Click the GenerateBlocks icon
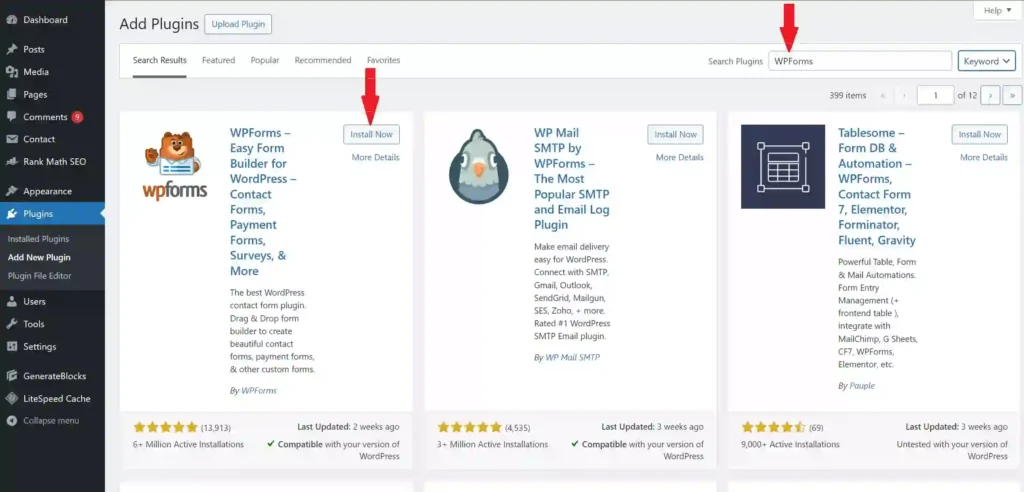Screen dimensions: 1024x492 (11, 376)
